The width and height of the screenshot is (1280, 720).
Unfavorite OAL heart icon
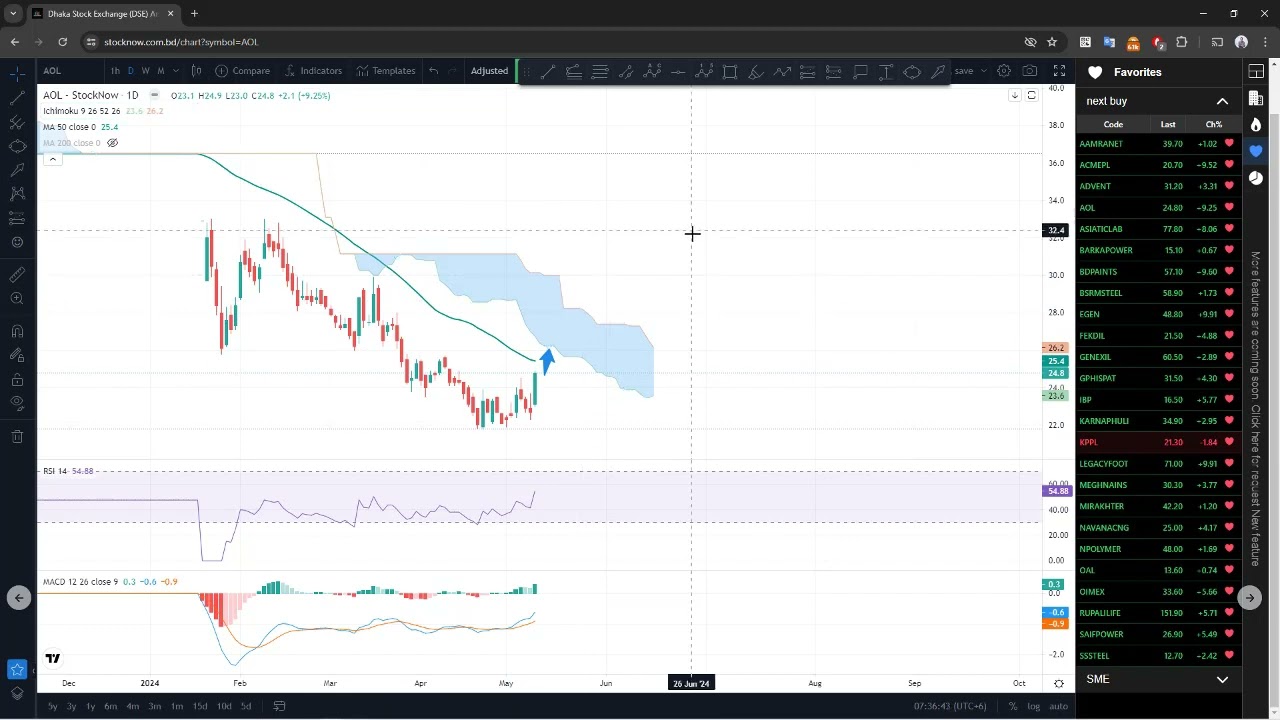pyautogui.click(x=1229, y=570)
